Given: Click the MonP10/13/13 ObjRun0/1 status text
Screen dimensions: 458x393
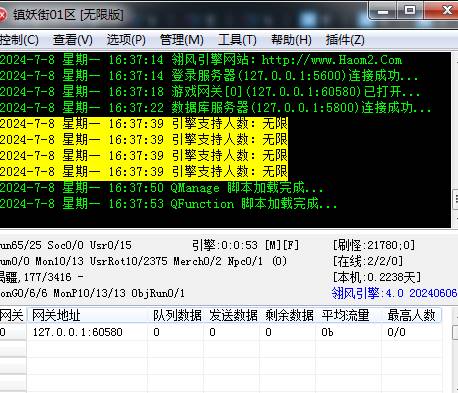Looking at the screenshot, I should point(119,293).
